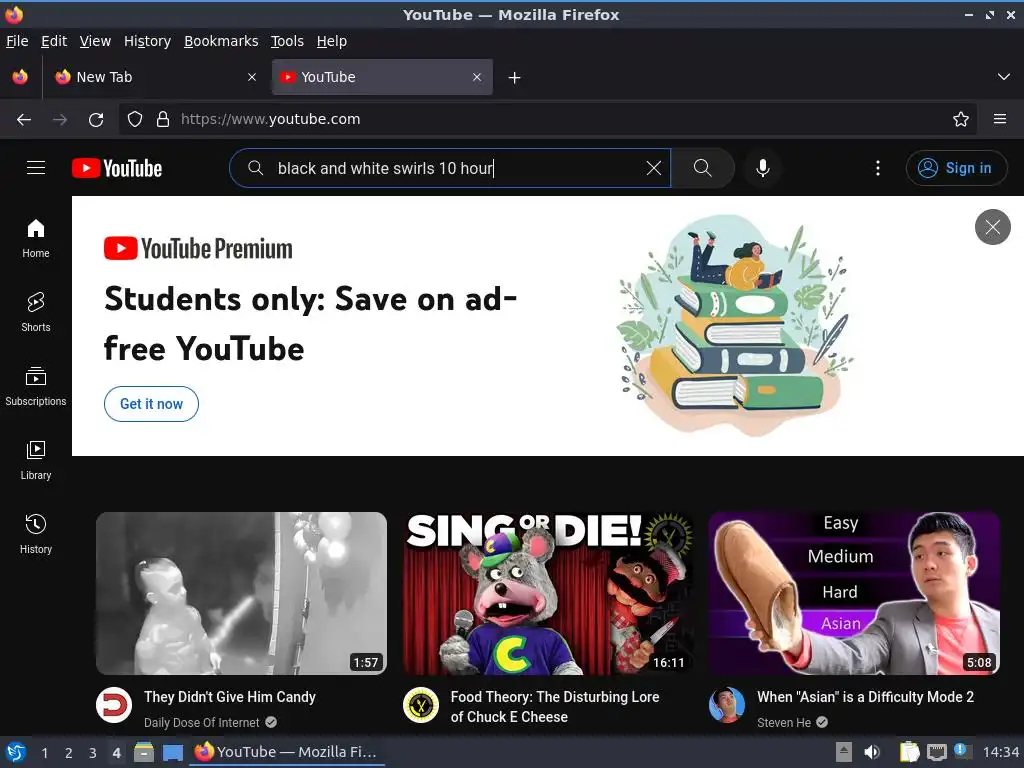The height and width of the screenshot is (768, 1024).
Task: Close the YouTube tab
Action: tap(477, 77)
